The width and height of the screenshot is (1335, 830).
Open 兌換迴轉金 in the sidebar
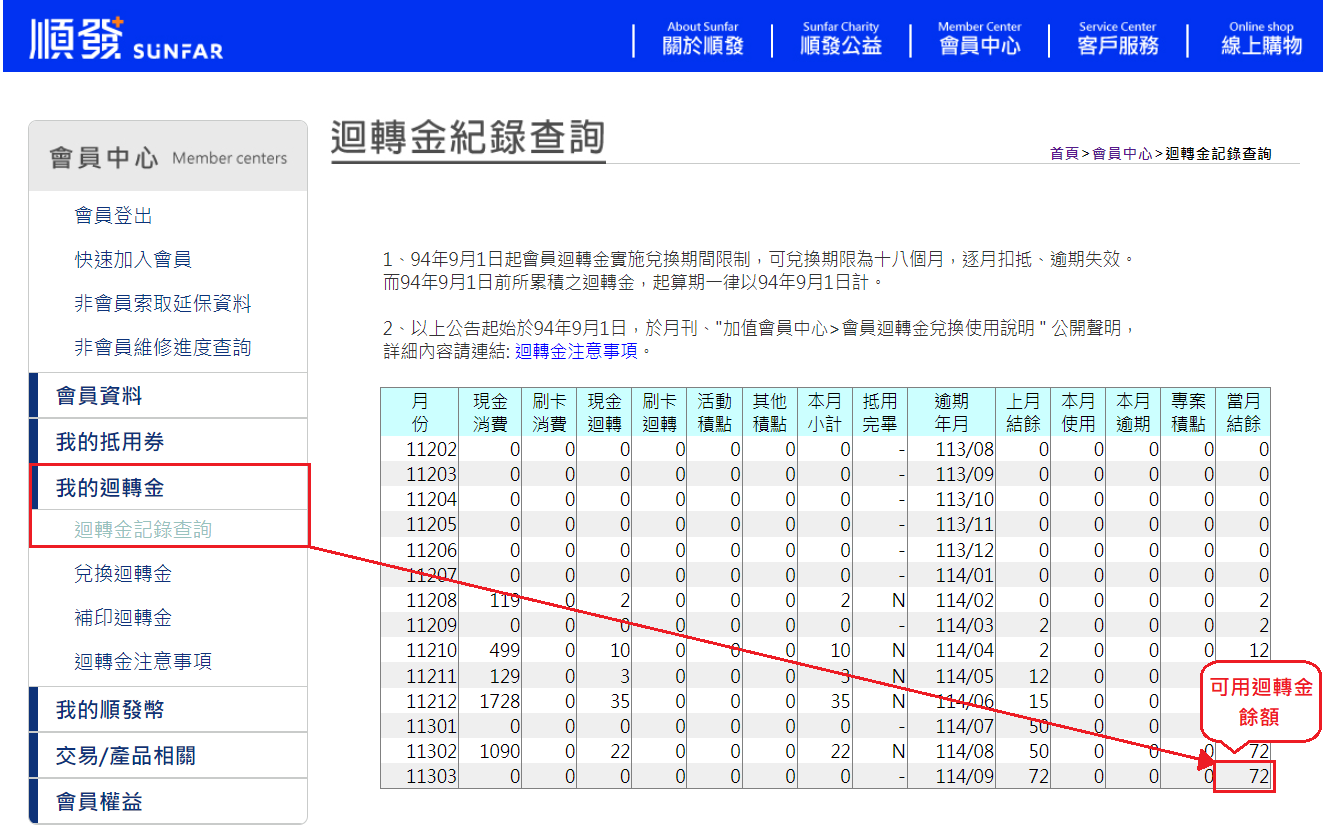click(x=123, y=574)
